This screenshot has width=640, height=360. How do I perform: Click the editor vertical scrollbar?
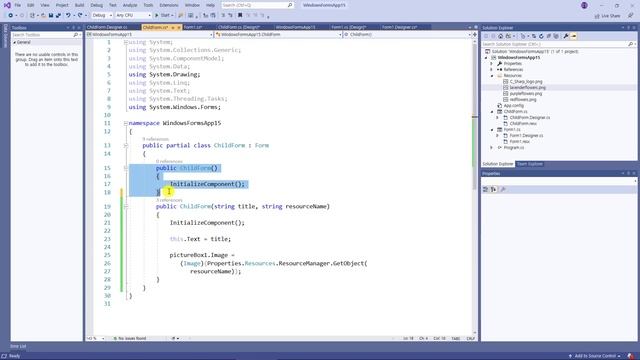(x=475, y=188)
